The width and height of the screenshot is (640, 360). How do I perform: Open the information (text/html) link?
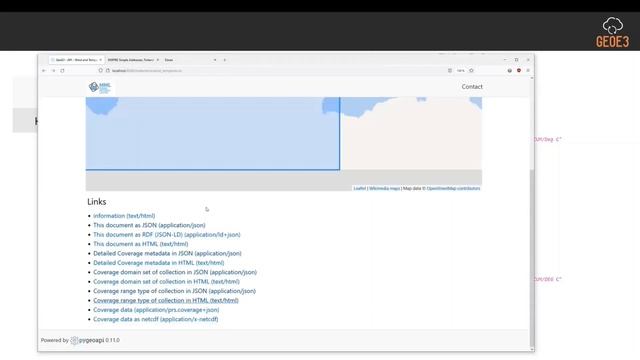click(124, 216)
